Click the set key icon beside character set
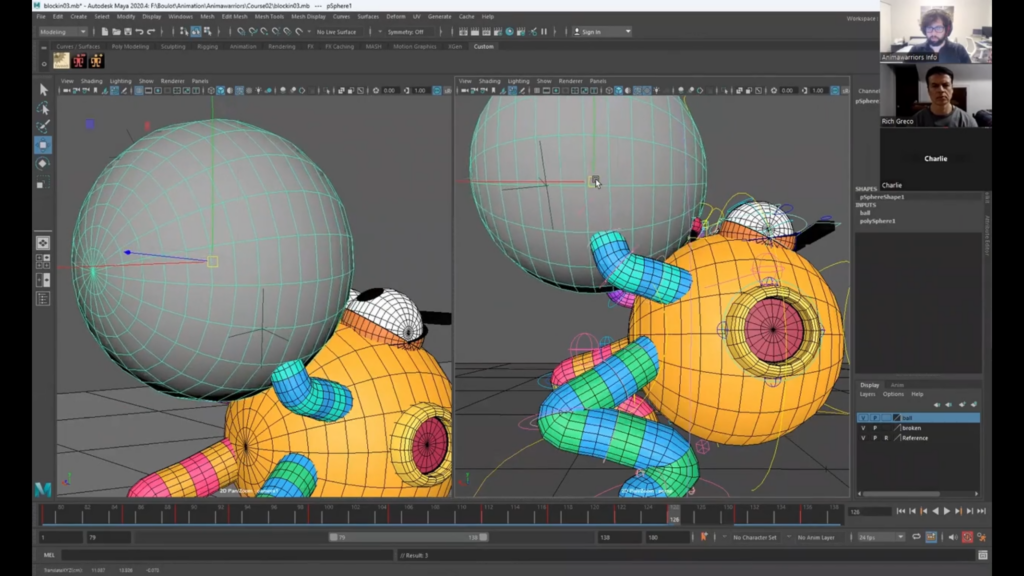 pos(704,537)
